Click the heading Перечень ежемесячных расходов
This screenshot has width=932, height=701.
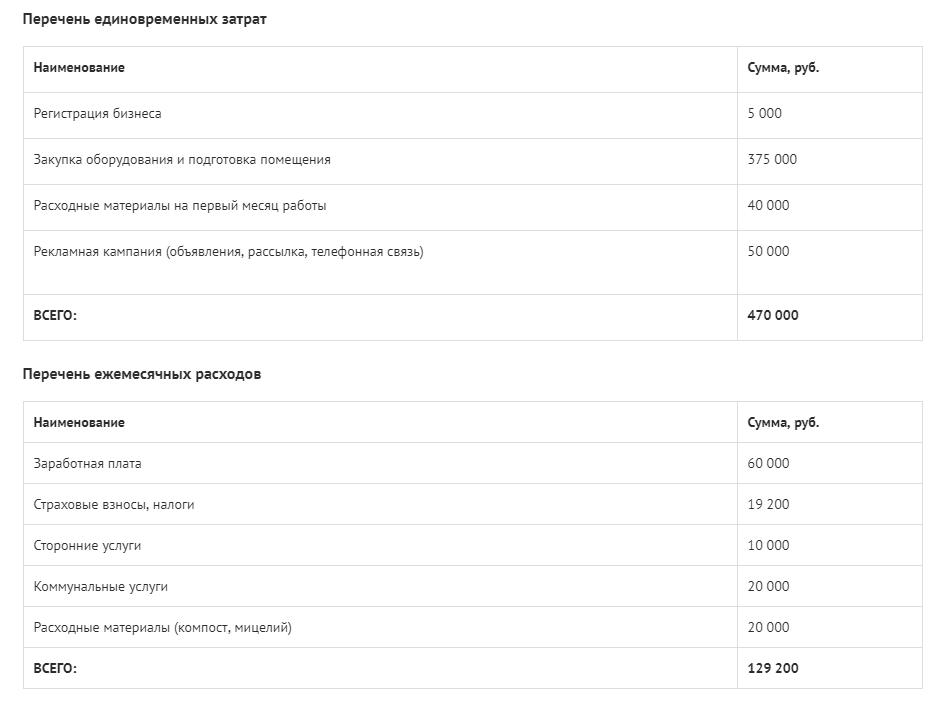(x=142, y=374)
